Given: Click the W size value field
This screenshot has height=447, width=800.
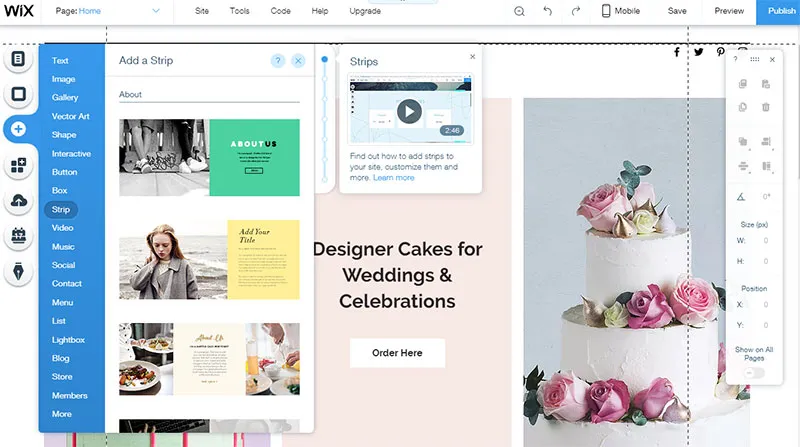Looking at the screenshot, I should pos(765,240).
